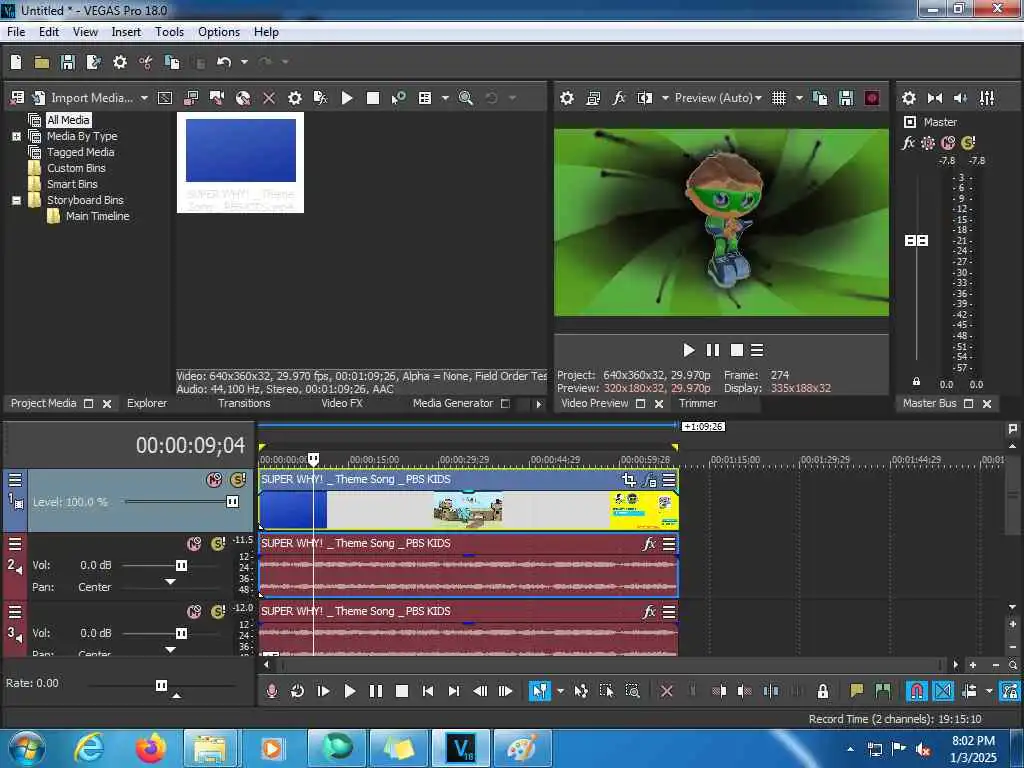
Task: Select the Smart Bins folder
Action: (72, 184)
